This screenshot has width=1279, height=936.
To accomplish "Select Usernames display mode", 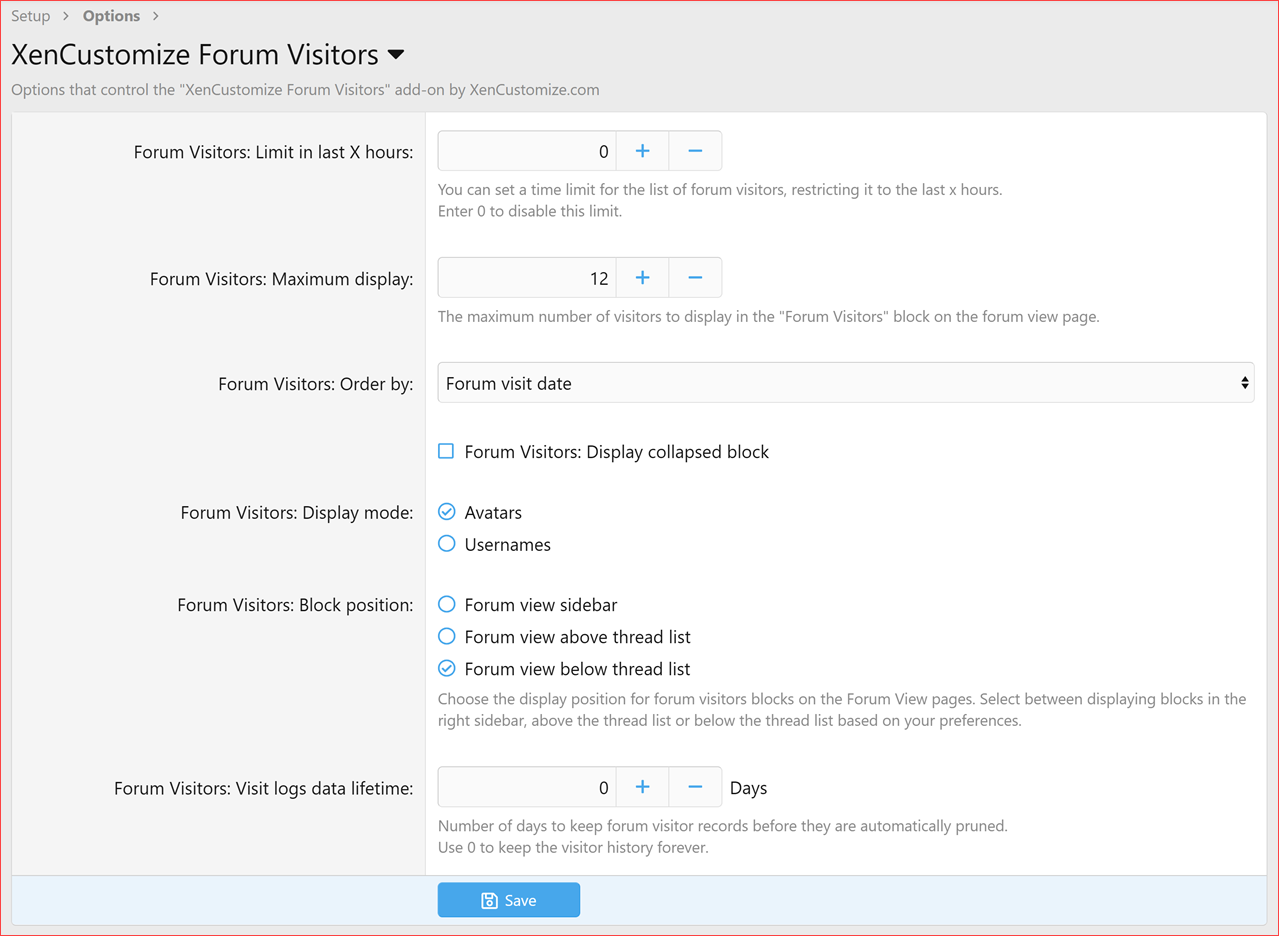I will 447,544.
